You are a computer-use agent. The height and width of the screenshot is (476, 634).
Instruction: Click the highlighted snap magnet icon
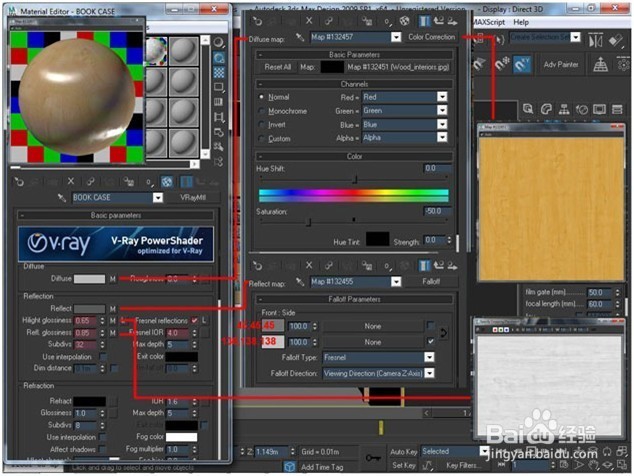[522, 65]
